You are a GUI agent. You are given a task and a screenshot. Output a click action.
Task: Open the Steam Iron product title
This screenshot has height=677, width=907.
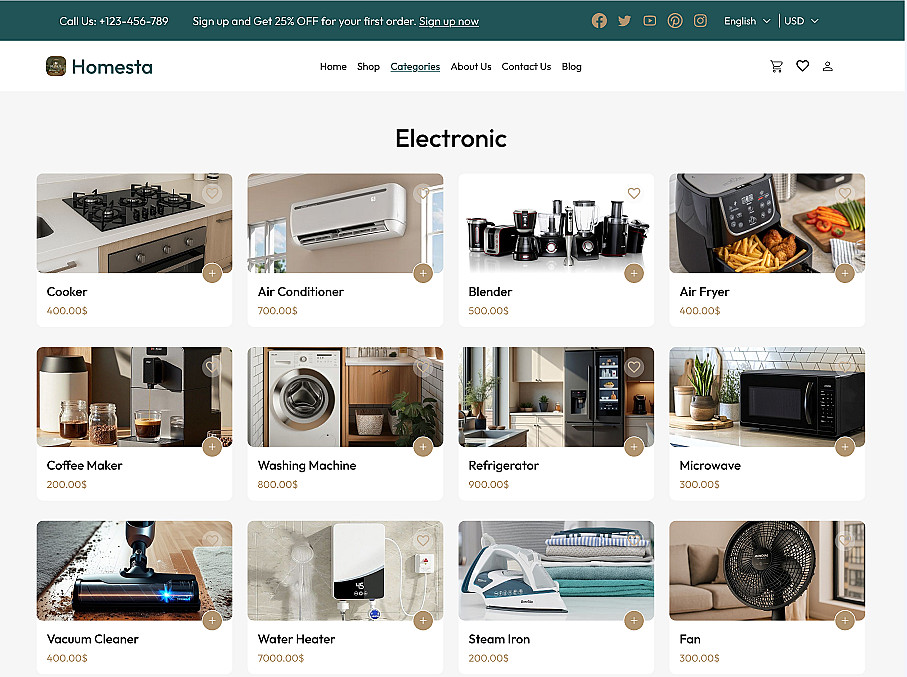499,639
